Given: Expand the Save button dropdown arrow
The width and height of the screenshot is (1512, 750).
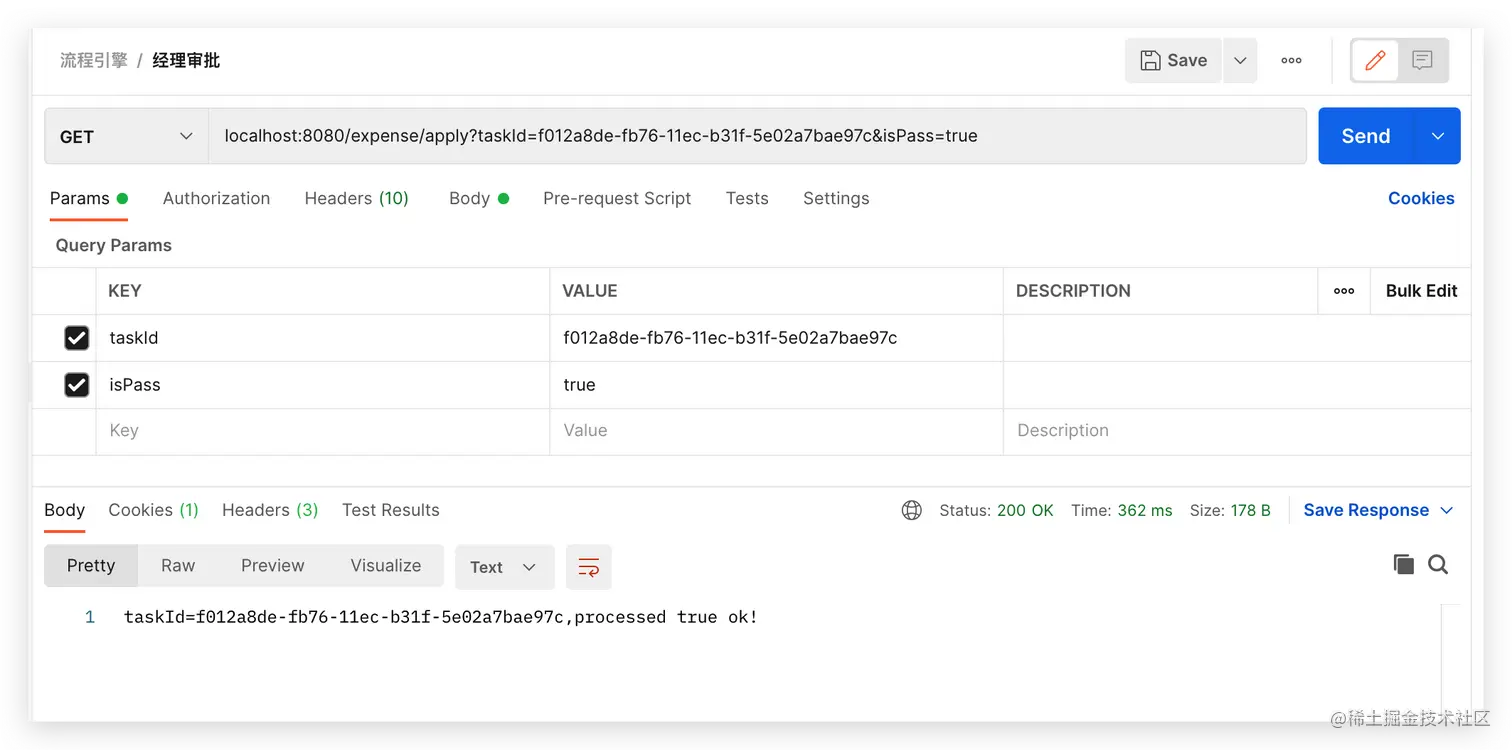Looking at the screenshot, I should [1240, 60].
